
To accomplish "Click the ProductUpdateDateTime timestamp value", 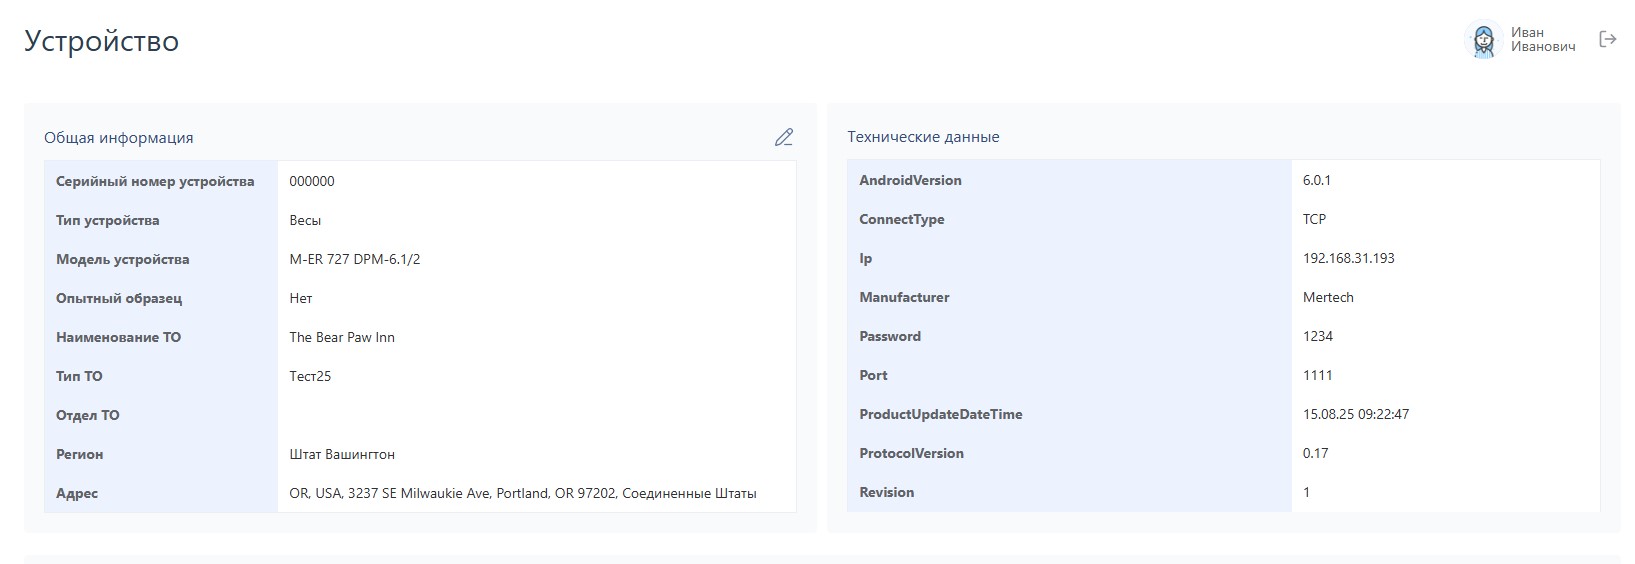I will click(x=1355, y=414).
